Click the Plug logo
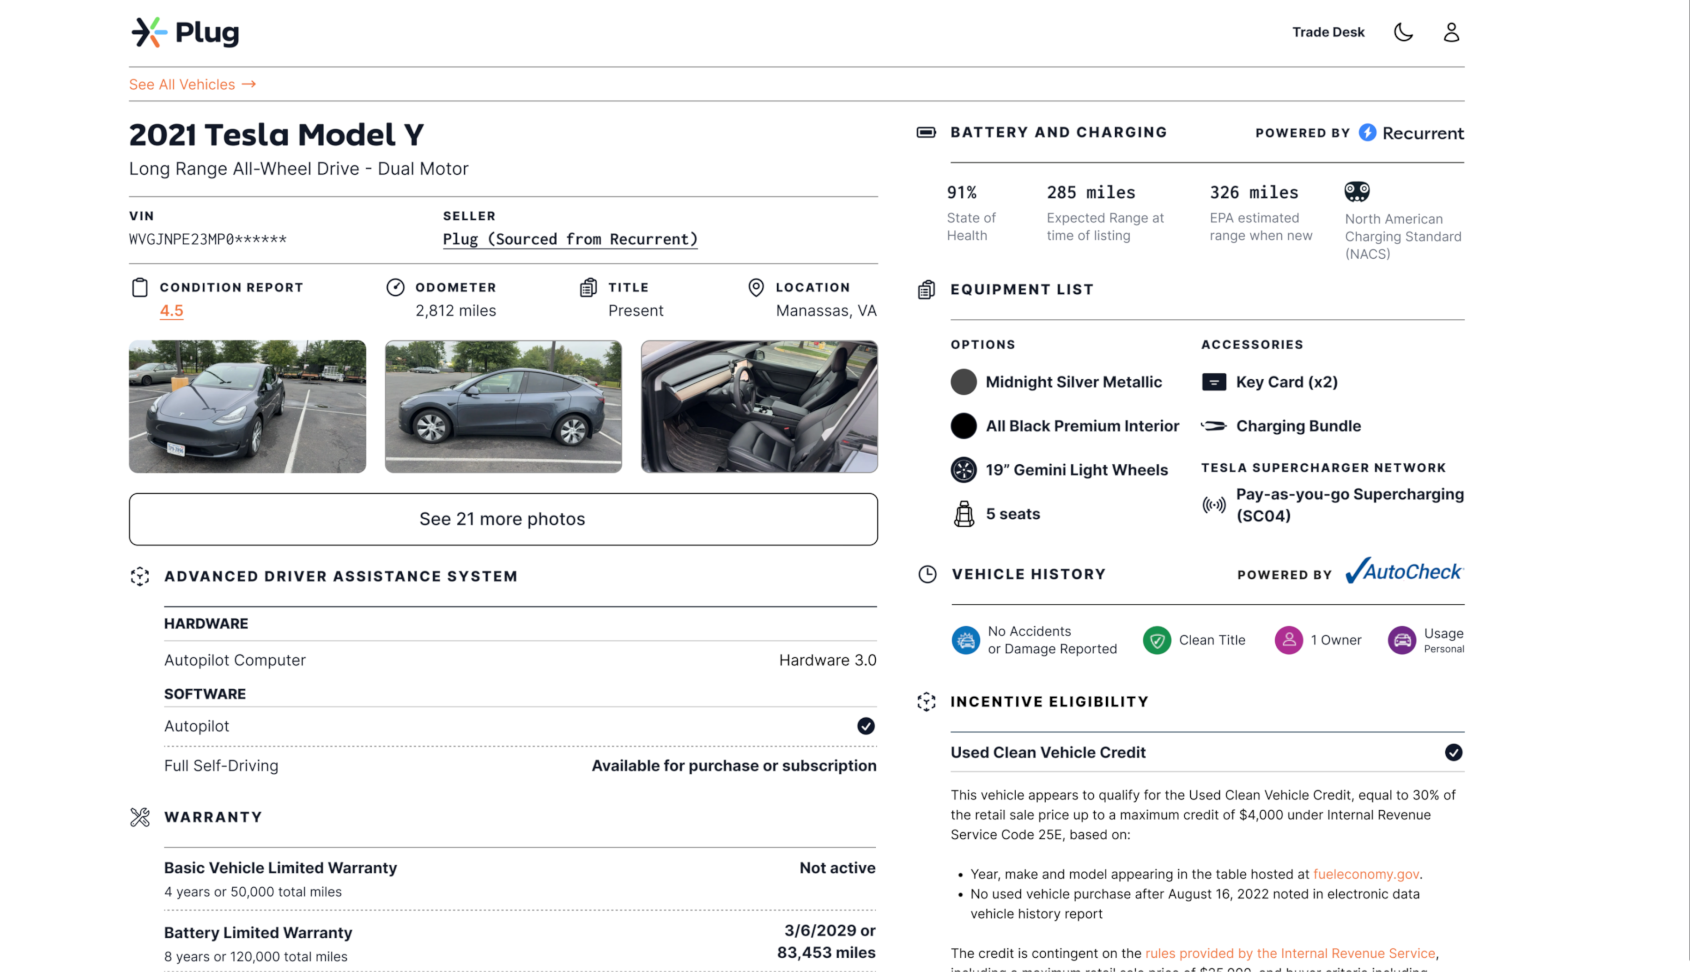Viewport: 1690px width, 972px height. [186, 32]
